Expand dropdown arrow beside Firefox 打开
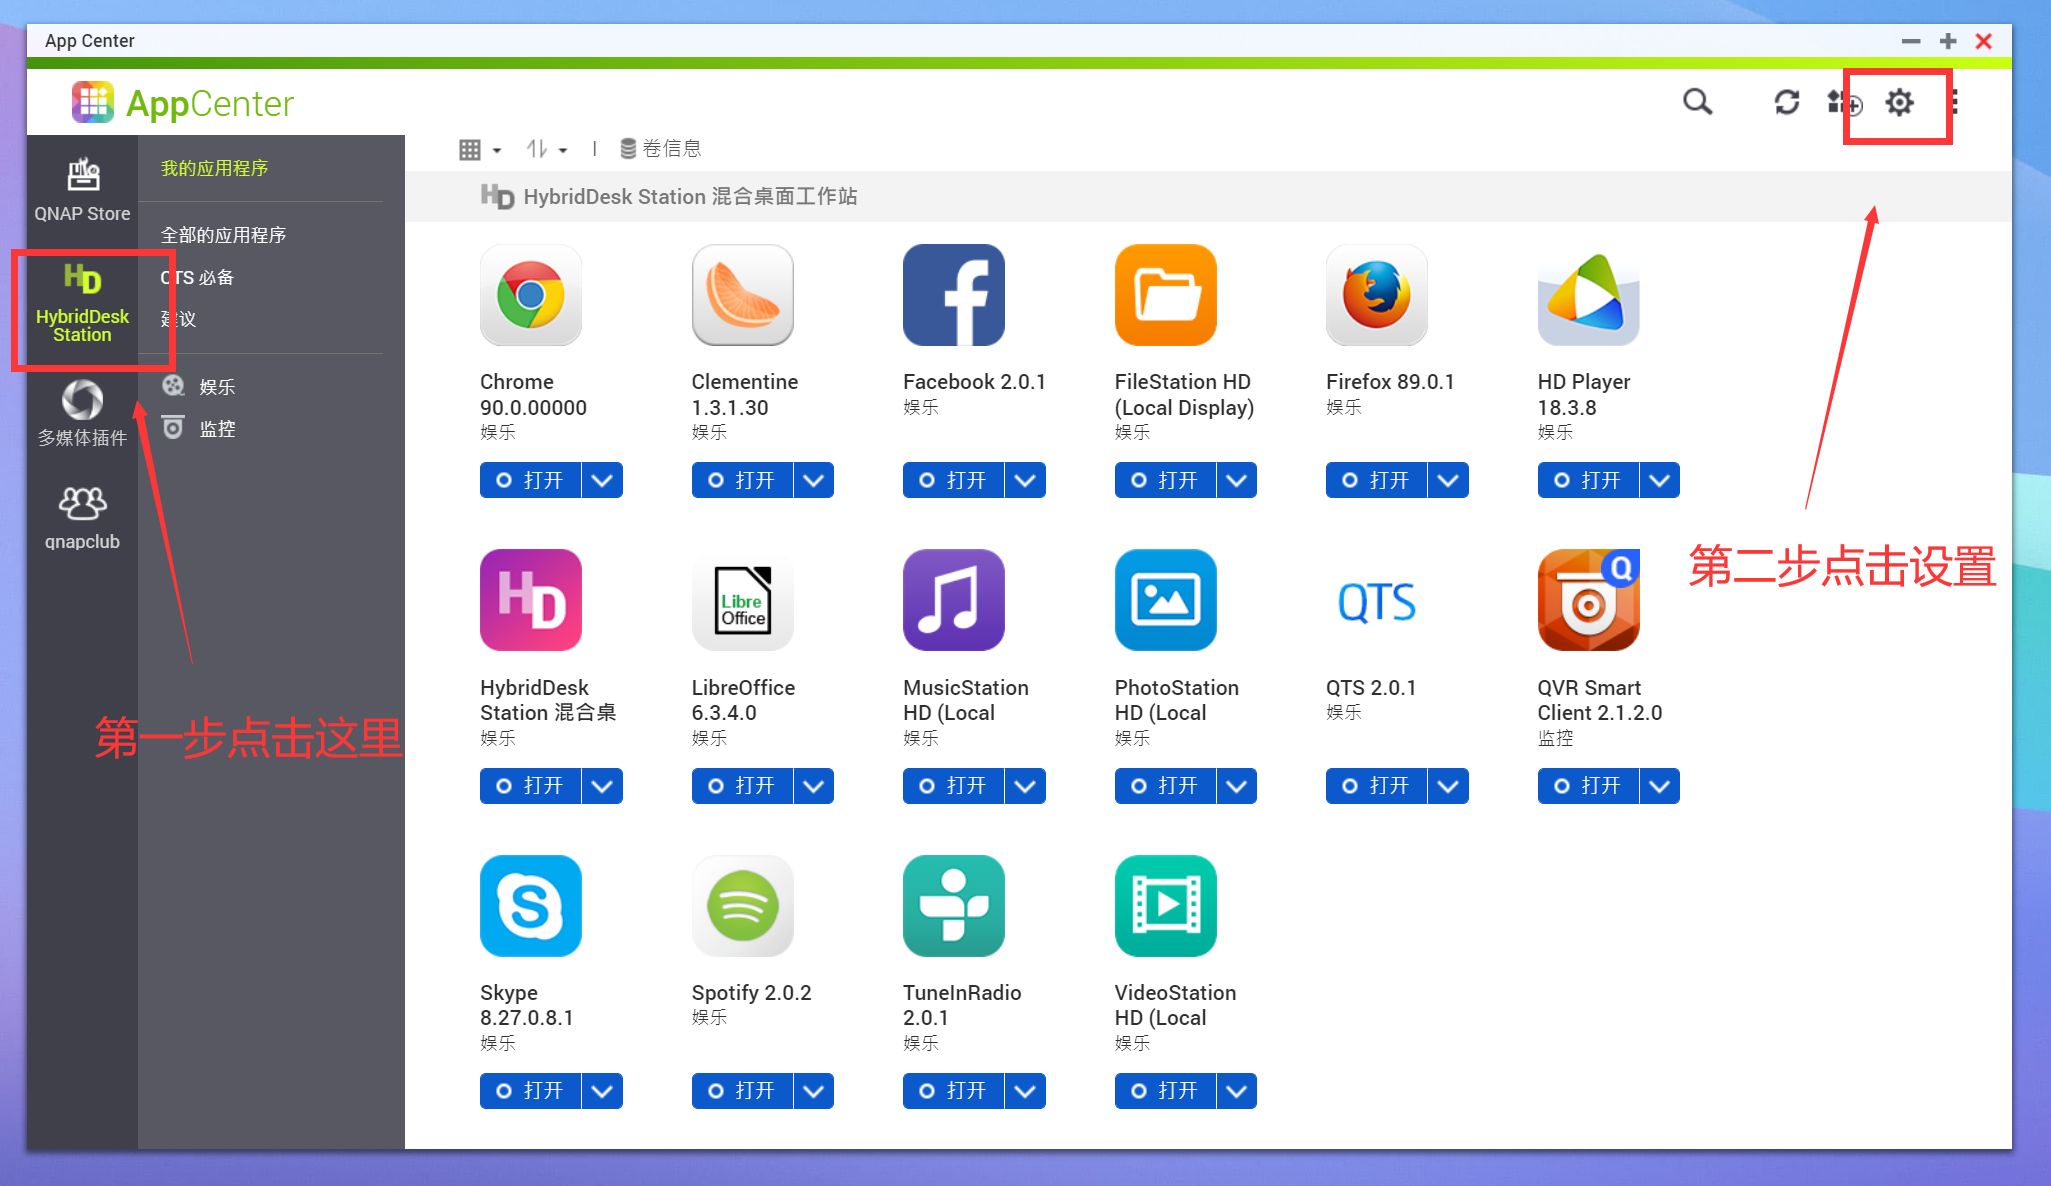The height and width of the screenshot is (1186, 2051). 1448,480
